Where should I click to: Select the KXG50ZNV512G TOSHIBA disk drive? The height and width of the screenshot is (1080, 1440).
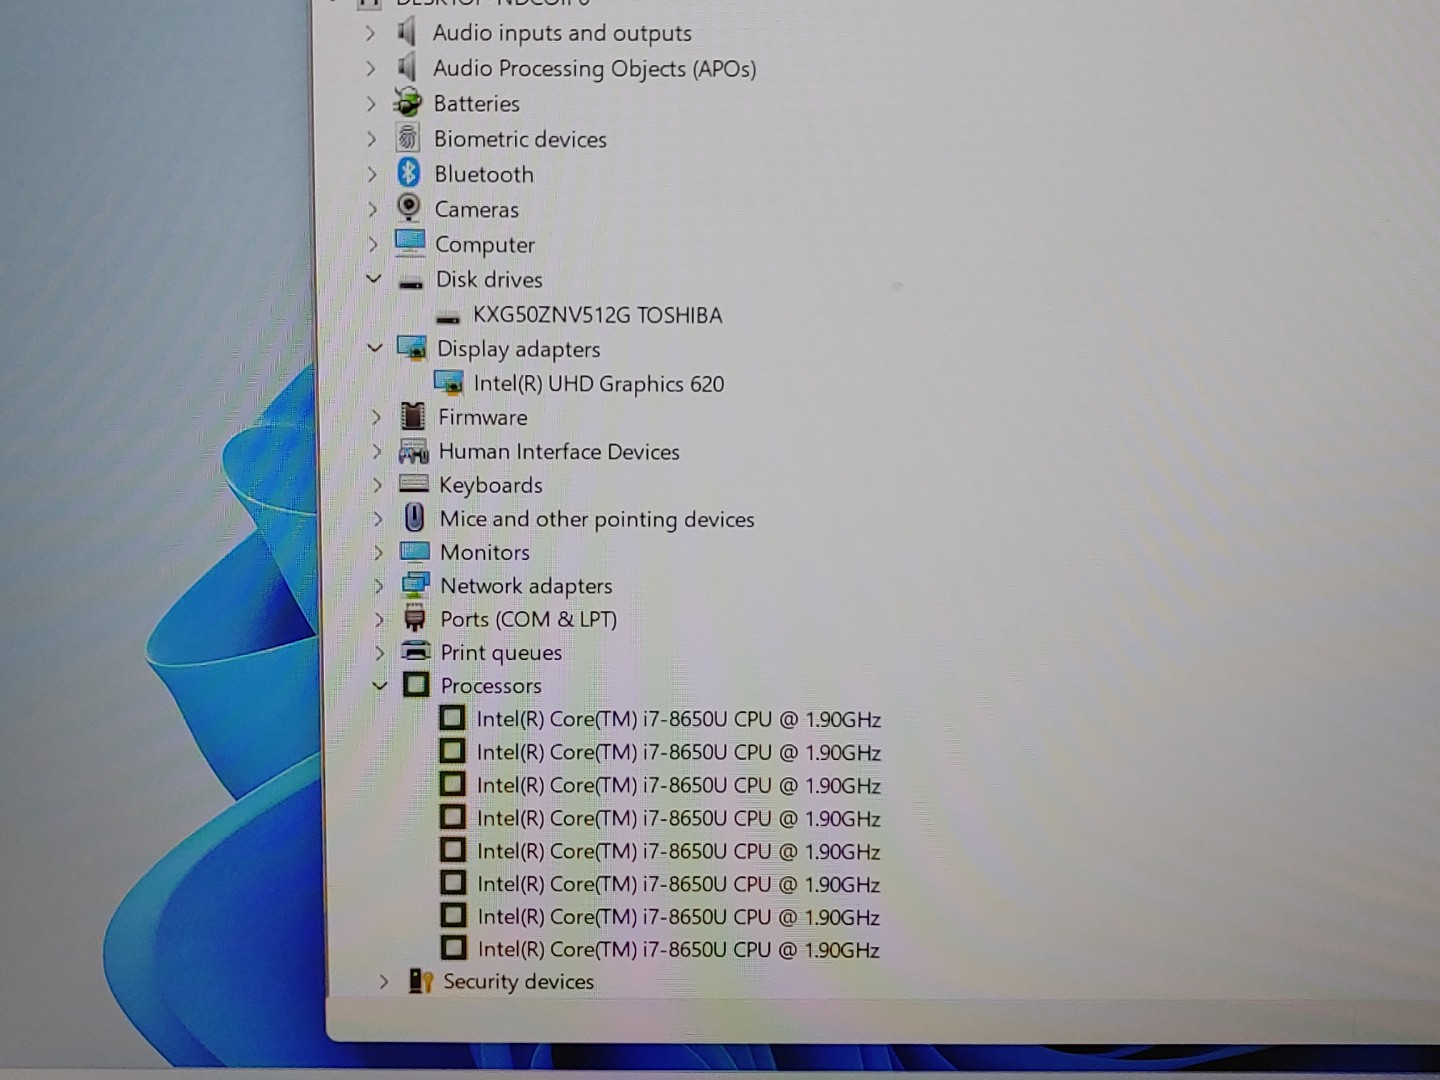point(596,315)
